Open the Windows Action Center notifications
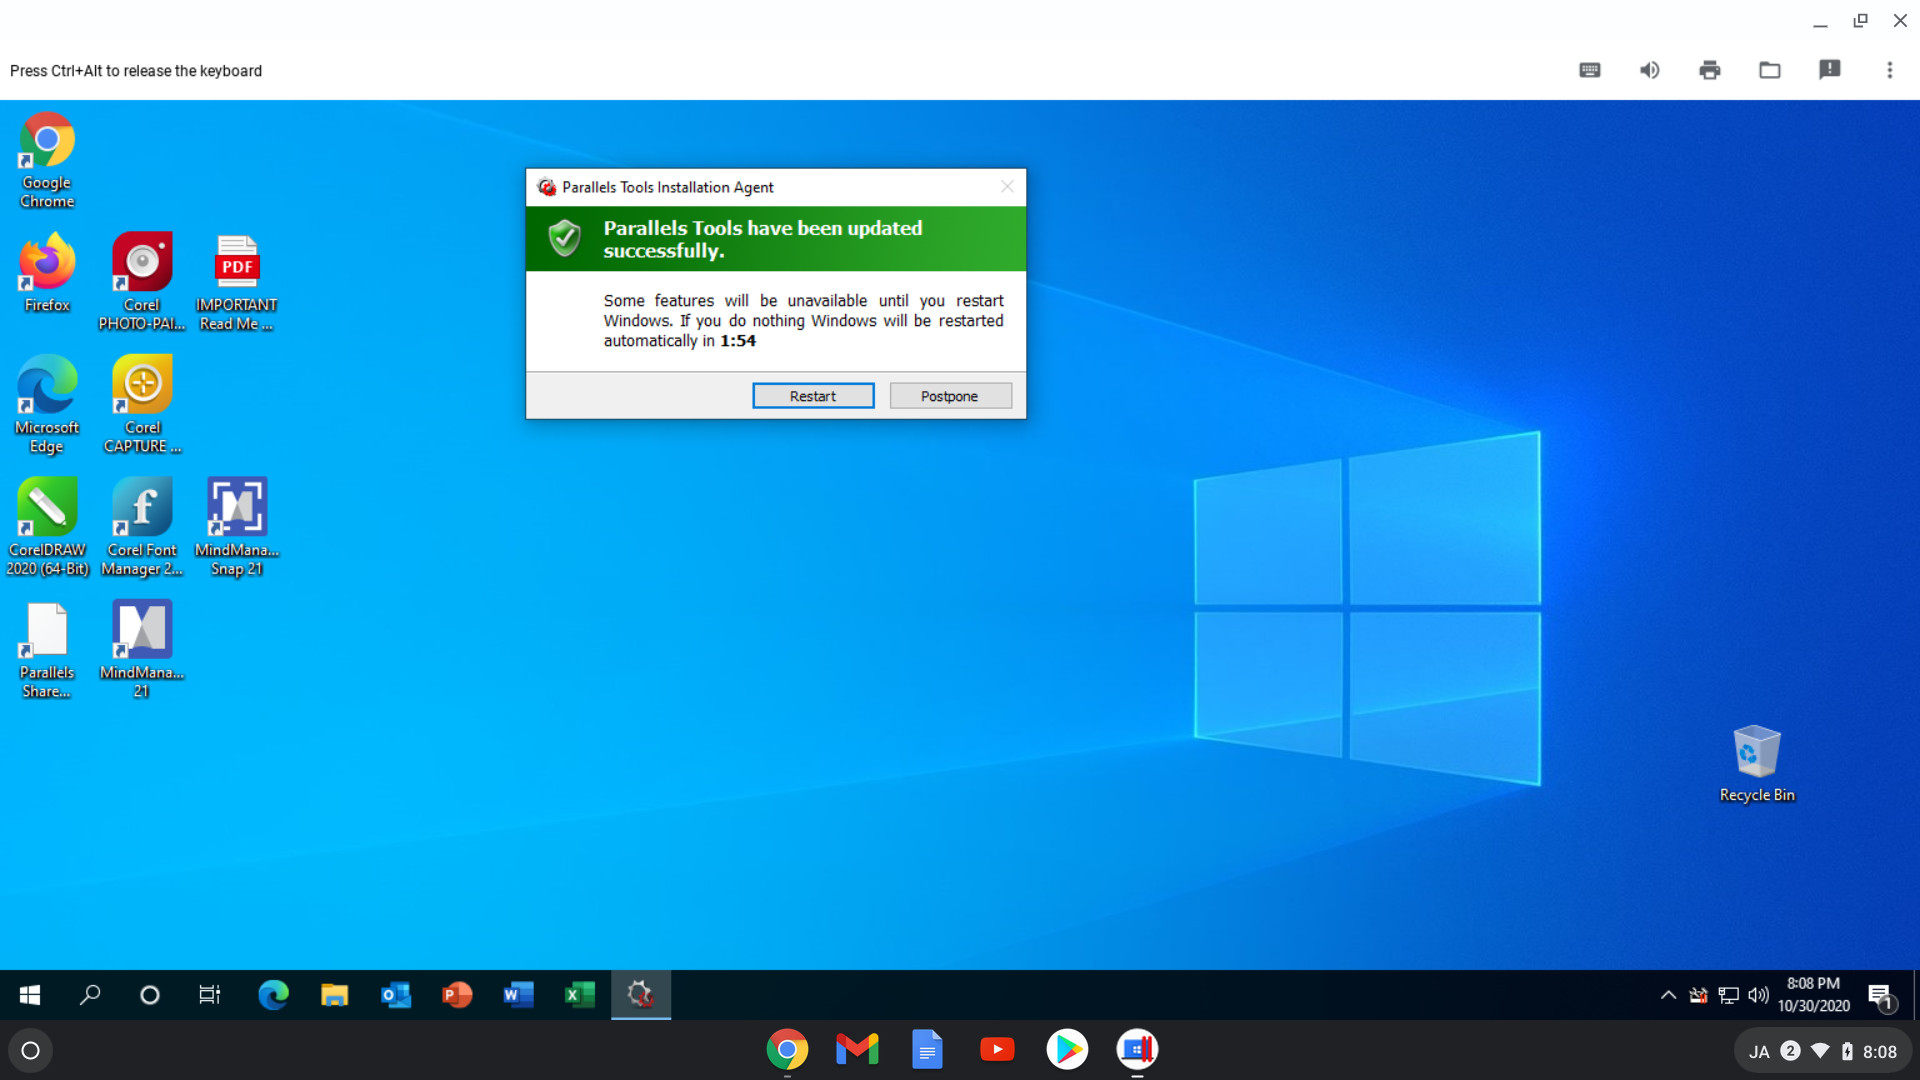This screenshot has width=1920, height=1080. pyautogui.click(x=1881, y=996)
